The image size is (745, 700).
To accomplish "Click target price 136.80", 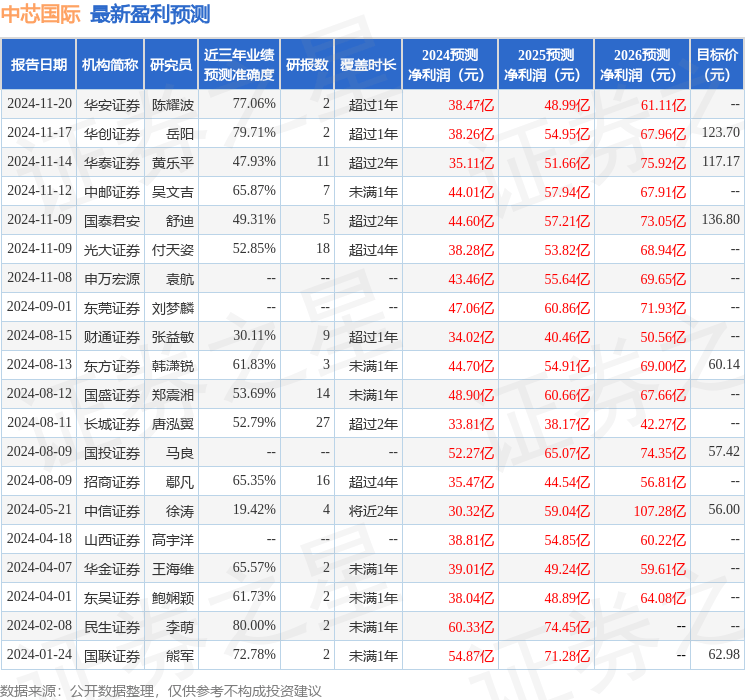I will point(721,220).
